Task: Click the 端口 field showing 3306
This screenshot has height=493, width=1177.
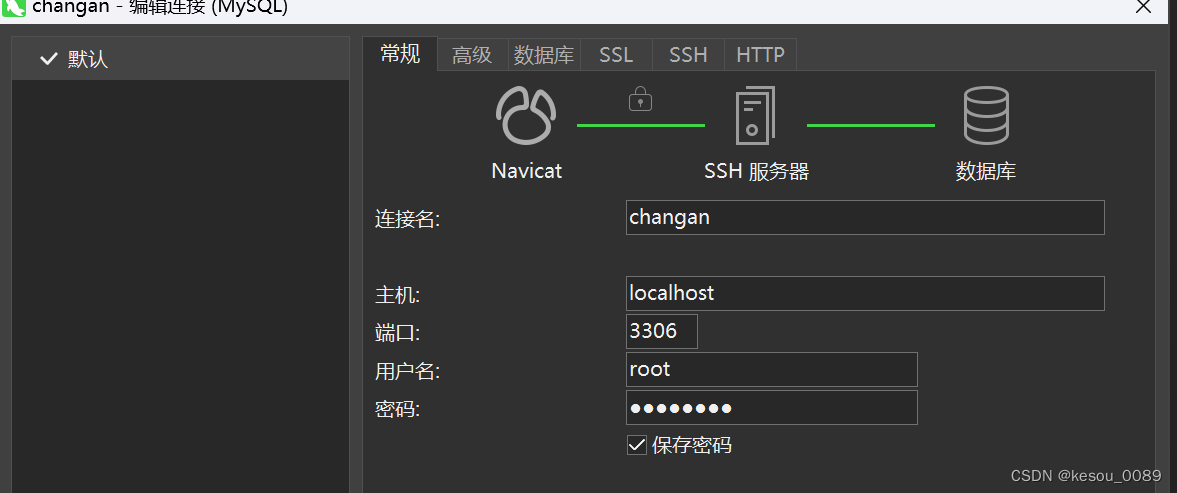Action: pos(661,331)
